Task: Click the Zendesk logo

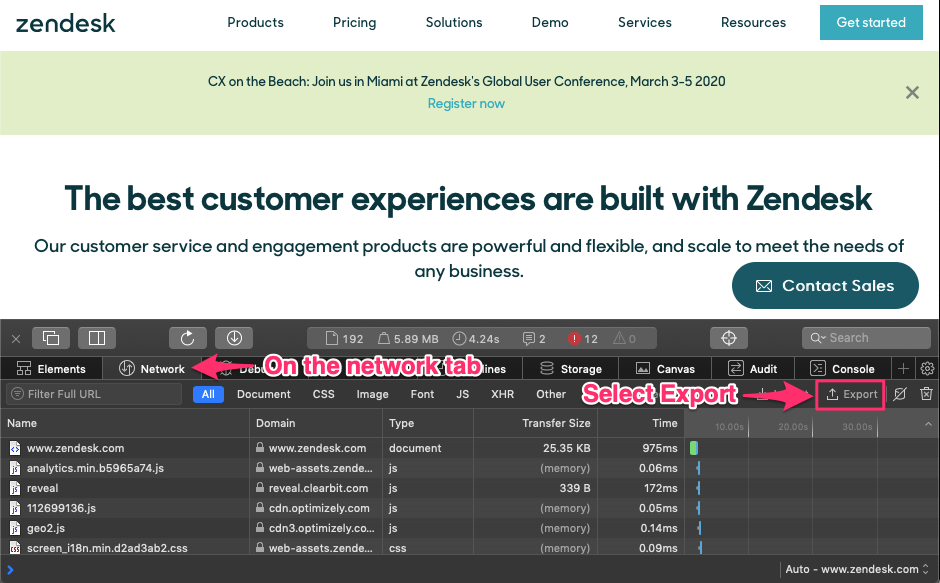Action: (x=65, y=23)
